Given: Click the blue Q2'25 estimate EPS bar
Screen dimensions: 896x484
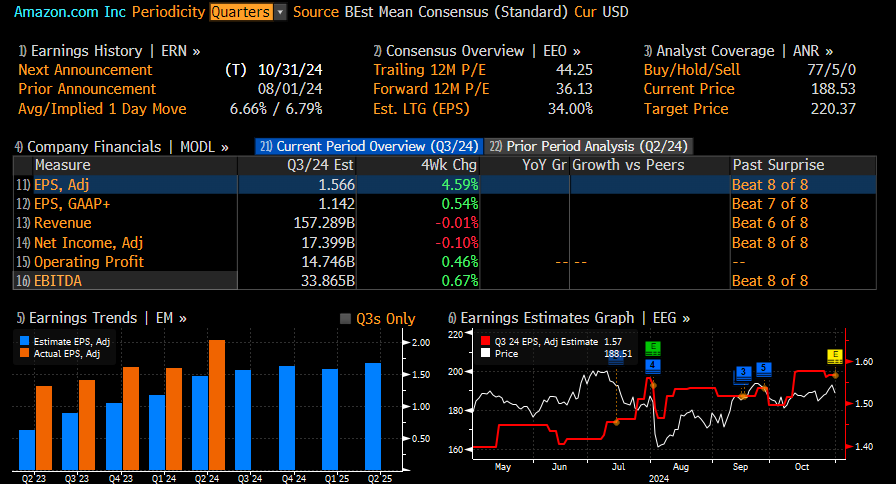Looking at the screenshot, I should click(x=373, y=417).
